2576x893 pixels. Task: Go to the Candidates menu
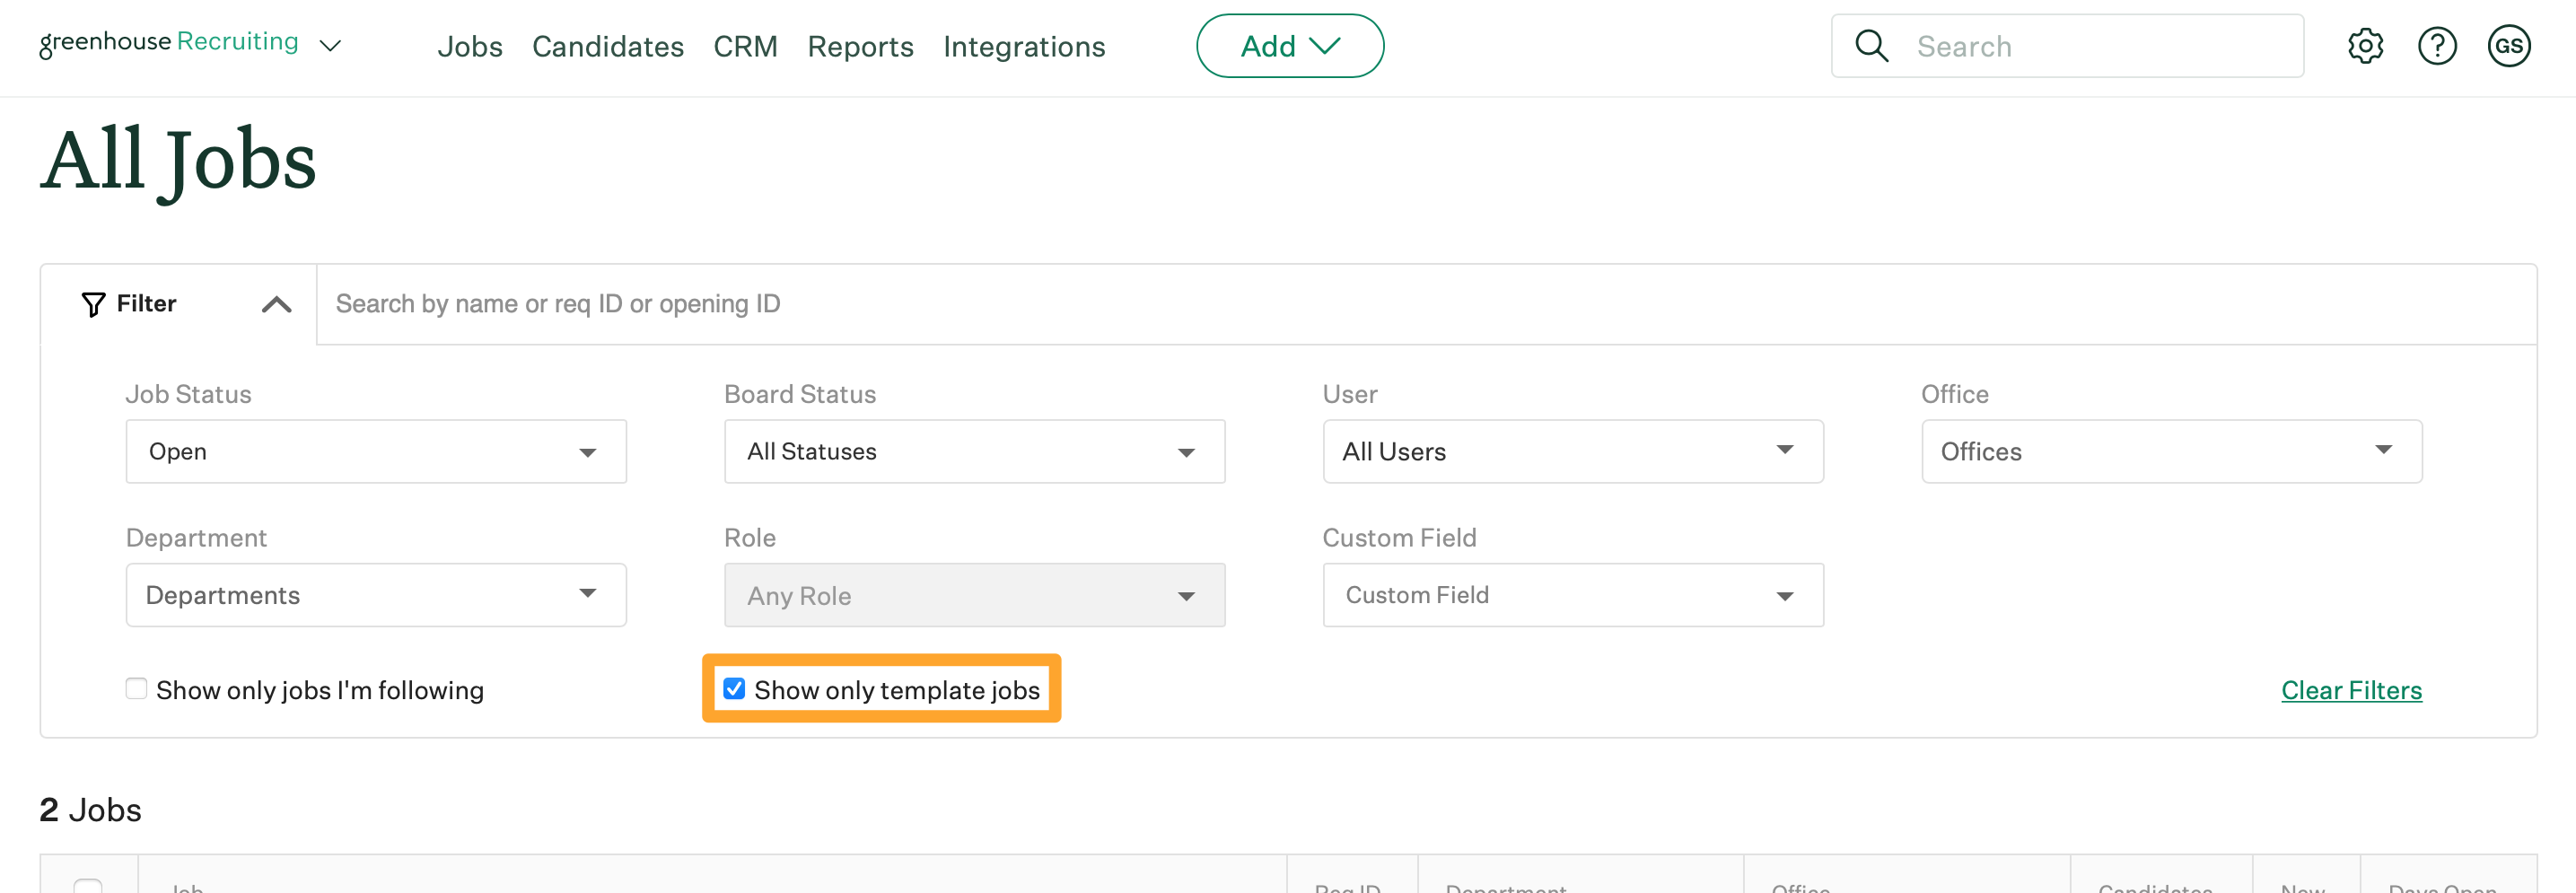[607, 46]
